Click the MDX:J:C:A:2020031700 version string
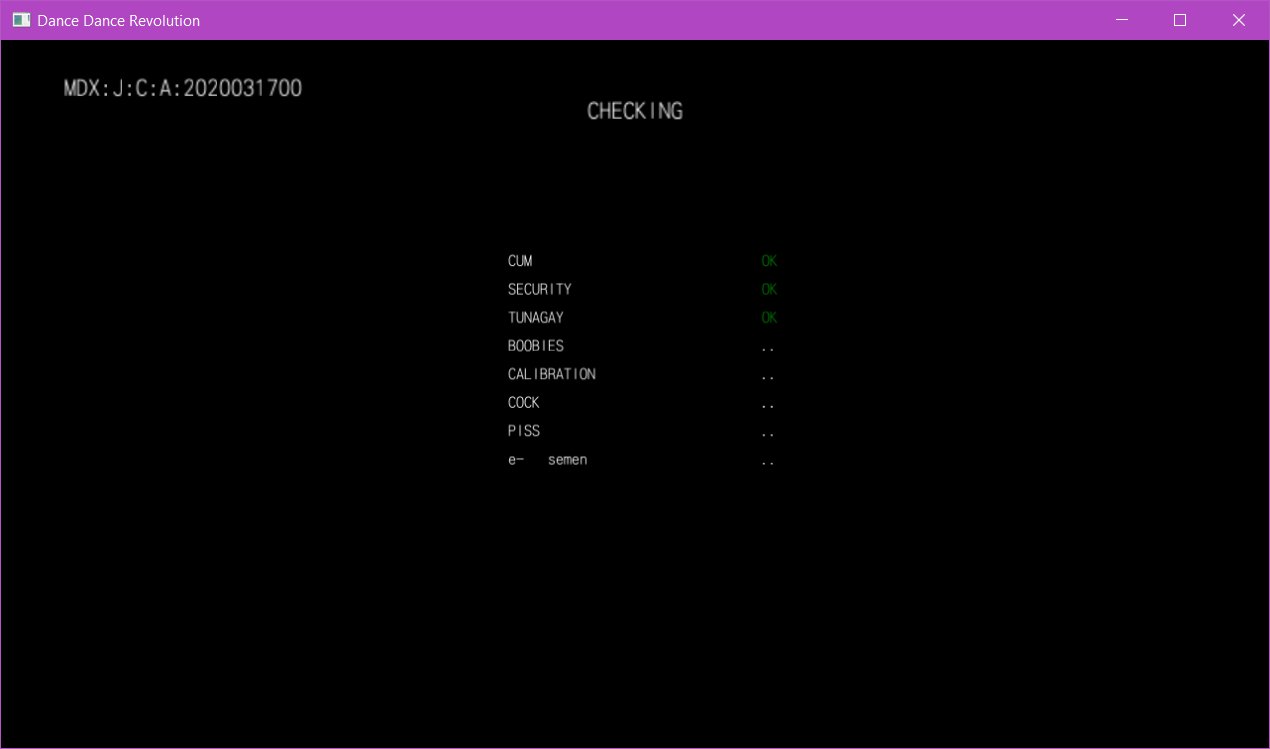 pos(183,88)
